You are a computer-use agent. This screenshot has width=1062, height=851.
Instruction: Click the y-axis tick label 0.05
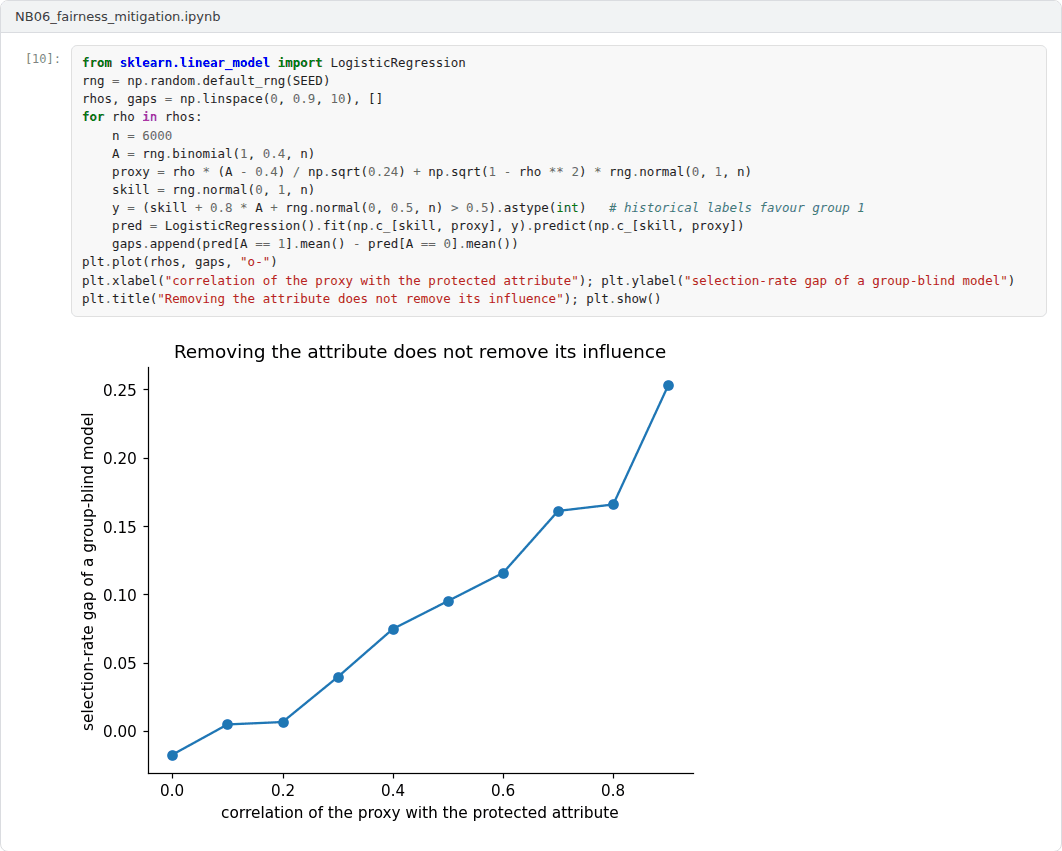click(x=120, y=663)
